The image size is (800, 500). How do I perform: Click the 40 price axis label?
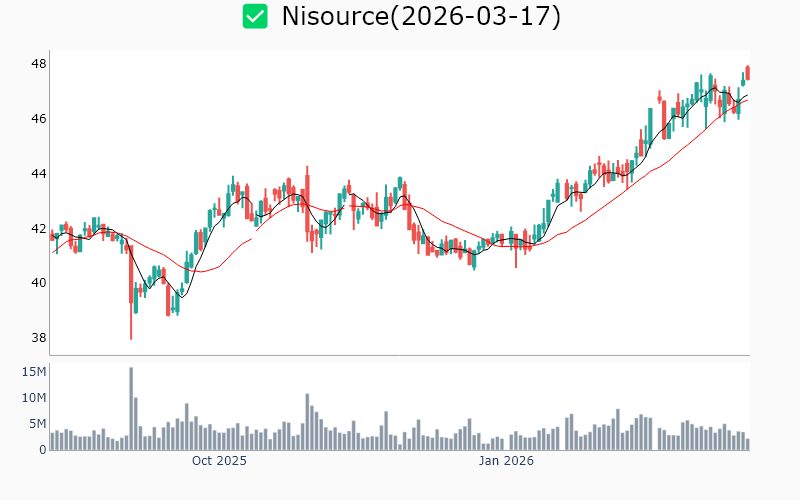[39, 283]
